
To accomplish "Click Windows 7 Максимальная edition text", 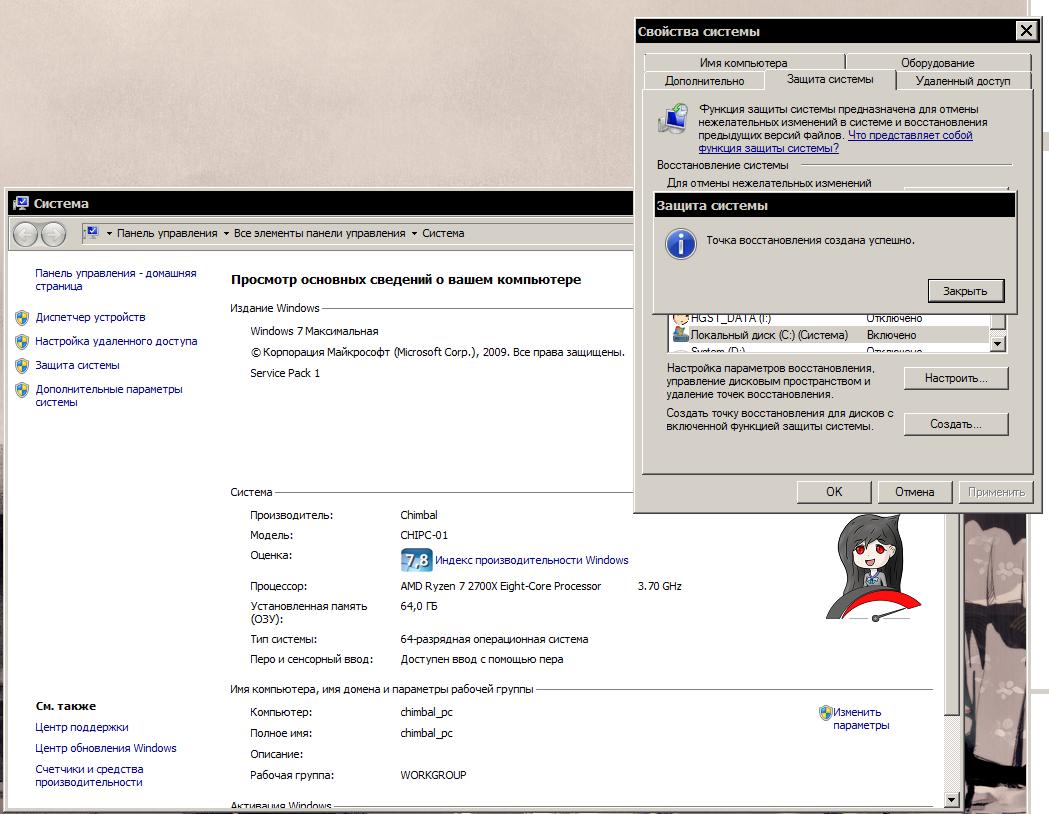I will tap(314, 331).
